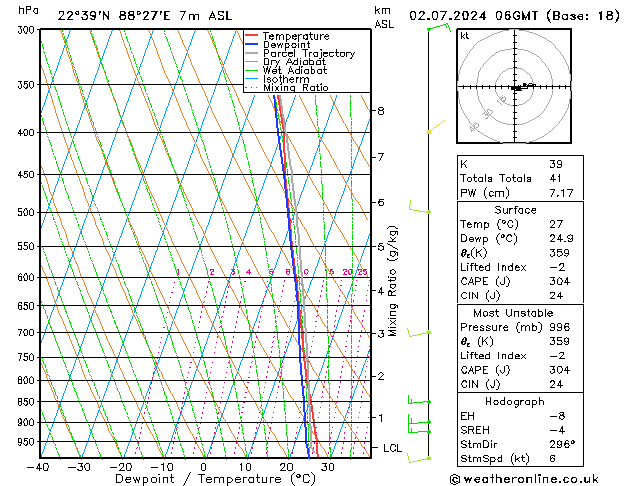The width and height of the screenshot is (629, 486).
Task: Click the hodograph circle plot
Action: click(516, 88)
